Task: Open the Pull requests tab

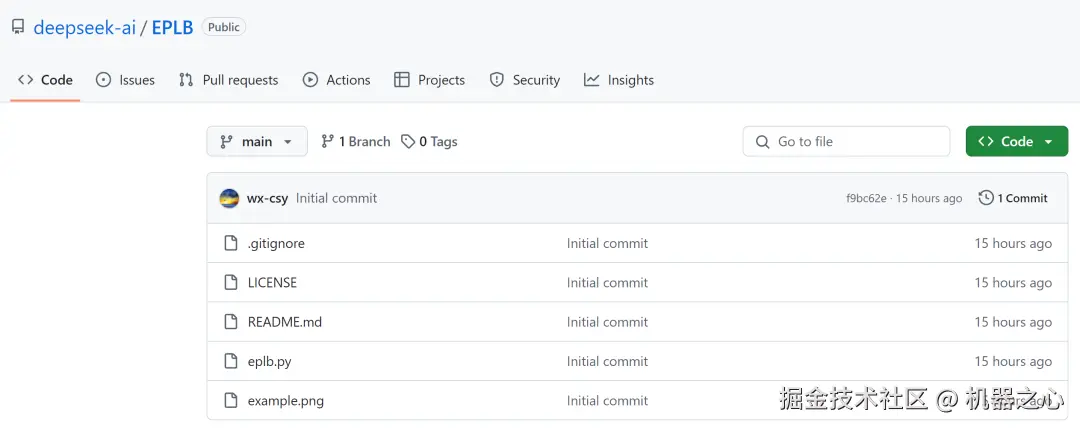Action: [229, 80]
